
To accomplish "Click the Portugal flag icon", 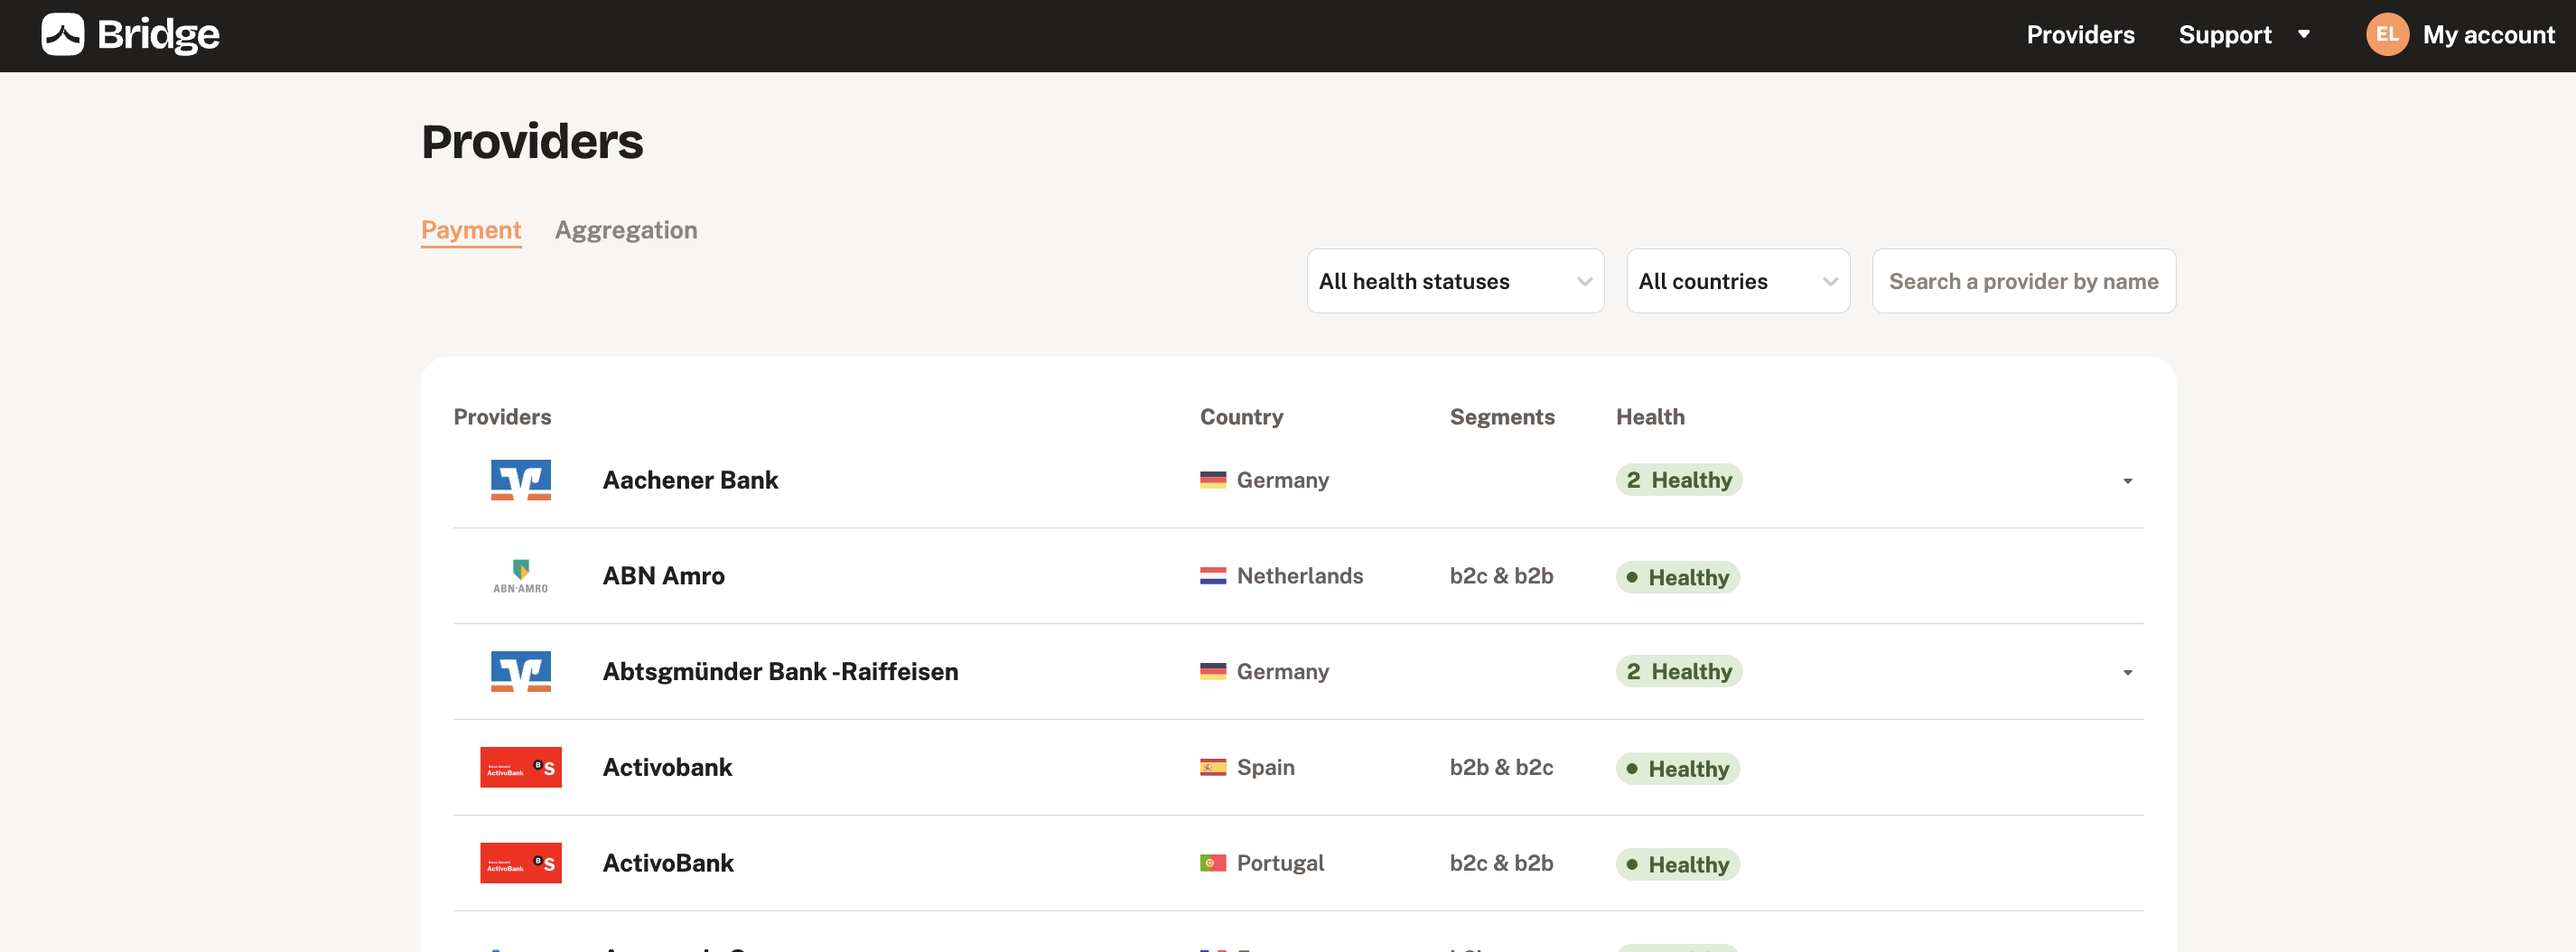I will (x=1212, y=863).
